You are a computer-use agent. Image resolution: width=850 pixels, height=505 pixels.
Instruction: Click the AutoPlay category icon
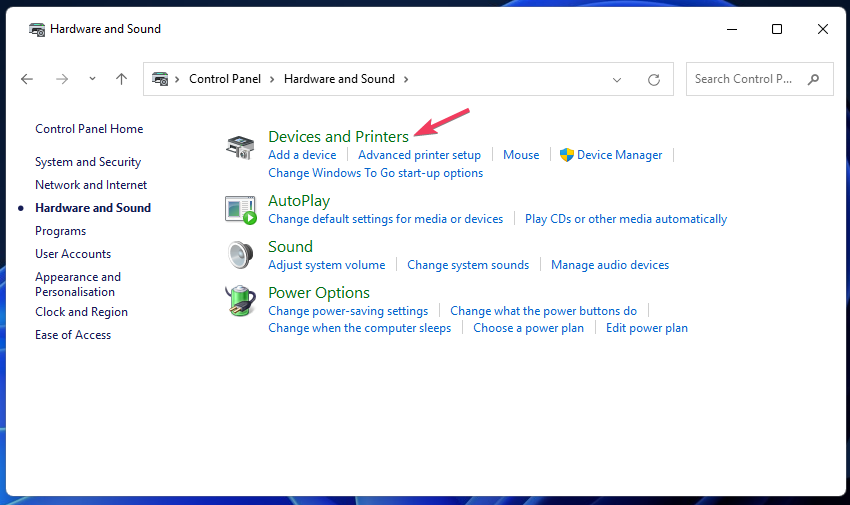240,210
